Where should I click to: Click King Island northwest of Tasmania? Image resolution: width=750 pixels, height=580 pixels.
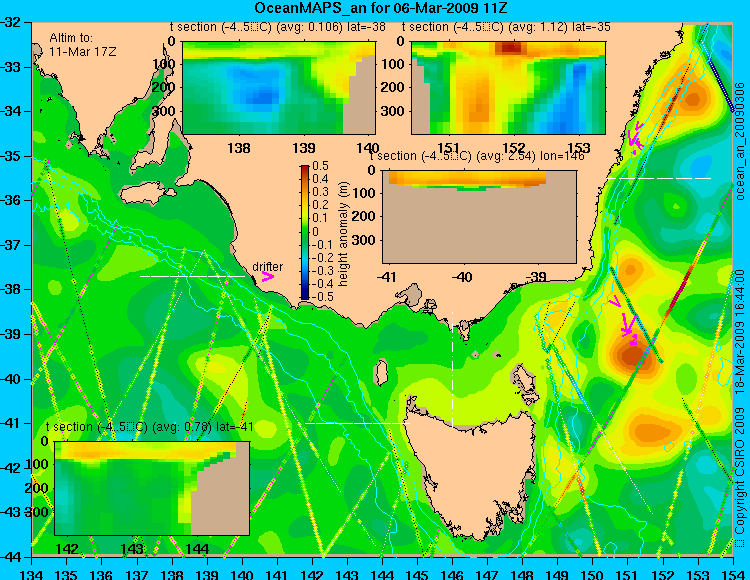click(x=380, y=372)
